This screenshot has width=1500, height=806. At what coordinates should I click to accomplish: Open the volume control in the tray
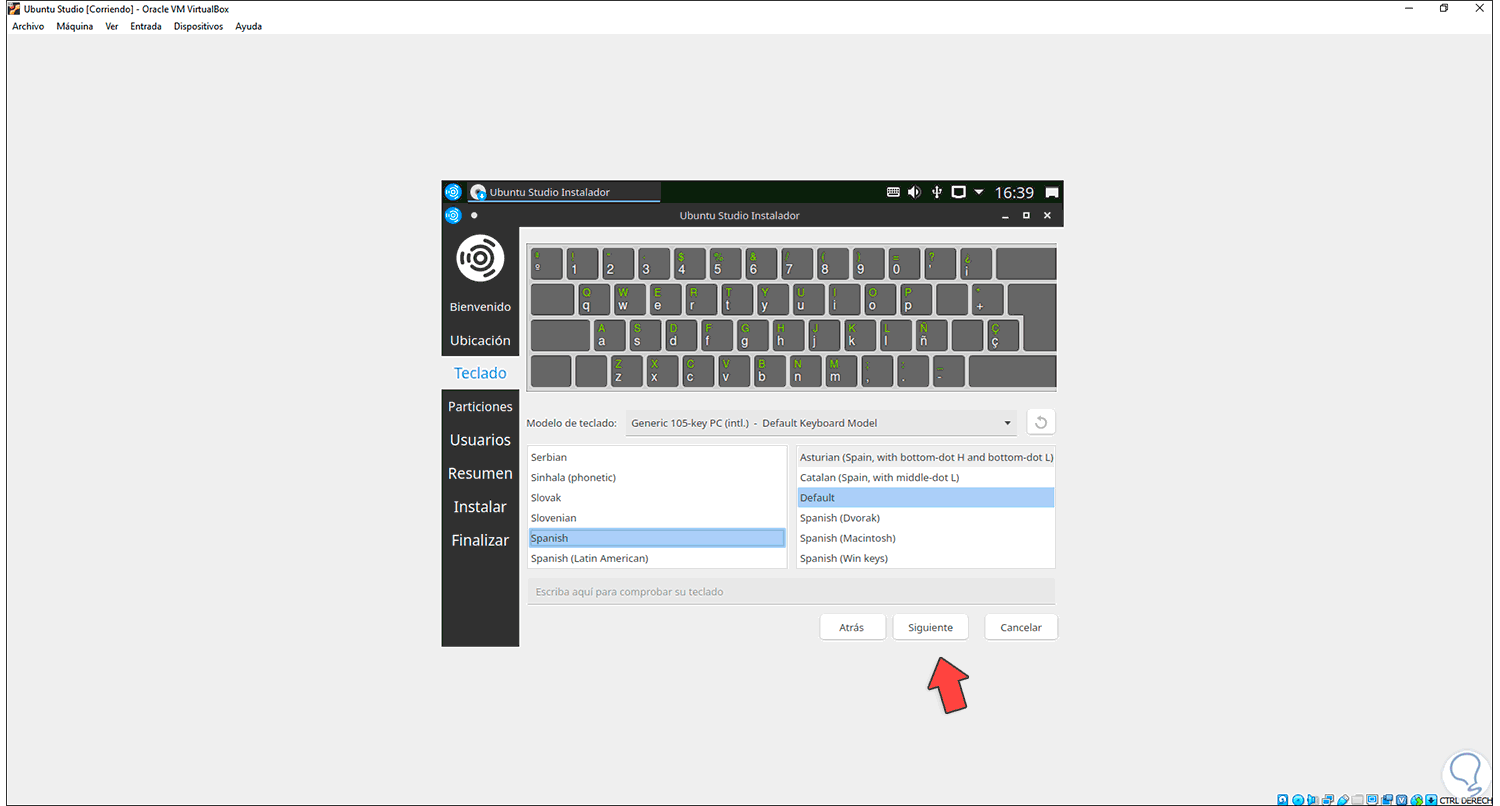tap(914, 192)
